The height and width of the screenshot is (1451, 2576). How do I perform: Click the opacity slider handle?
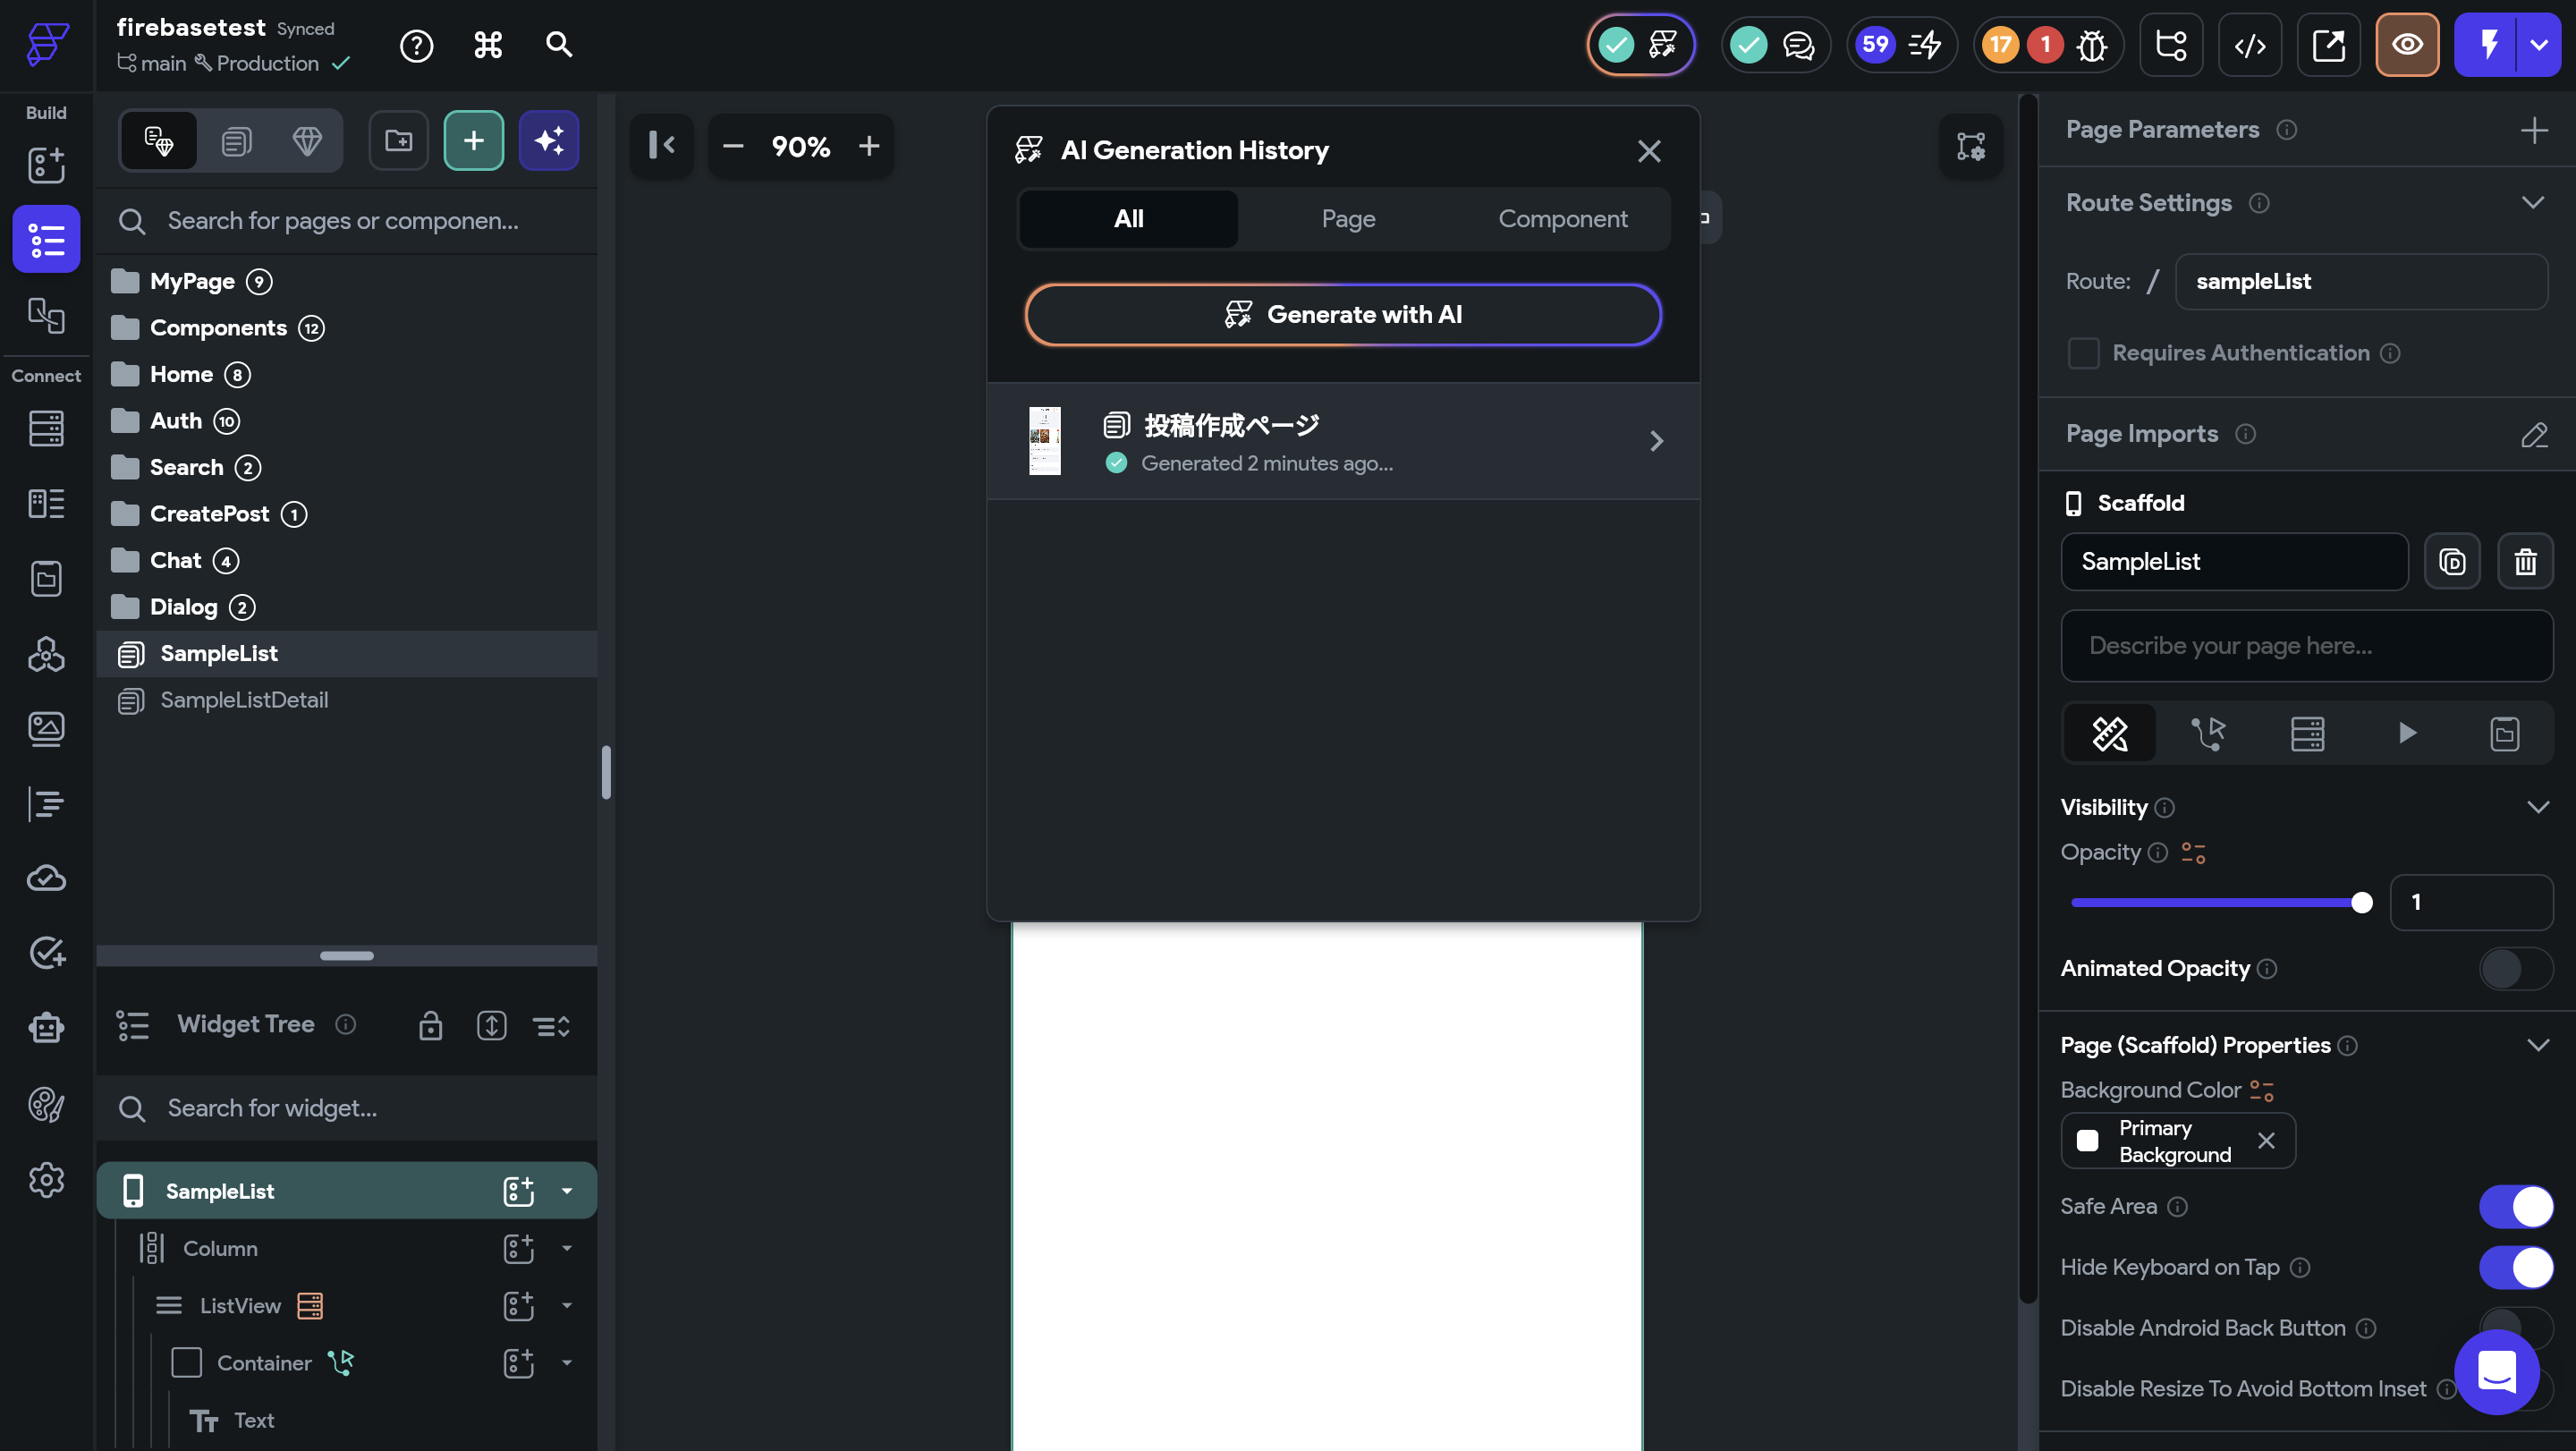pyautogui.click(x=2361, y=903)
